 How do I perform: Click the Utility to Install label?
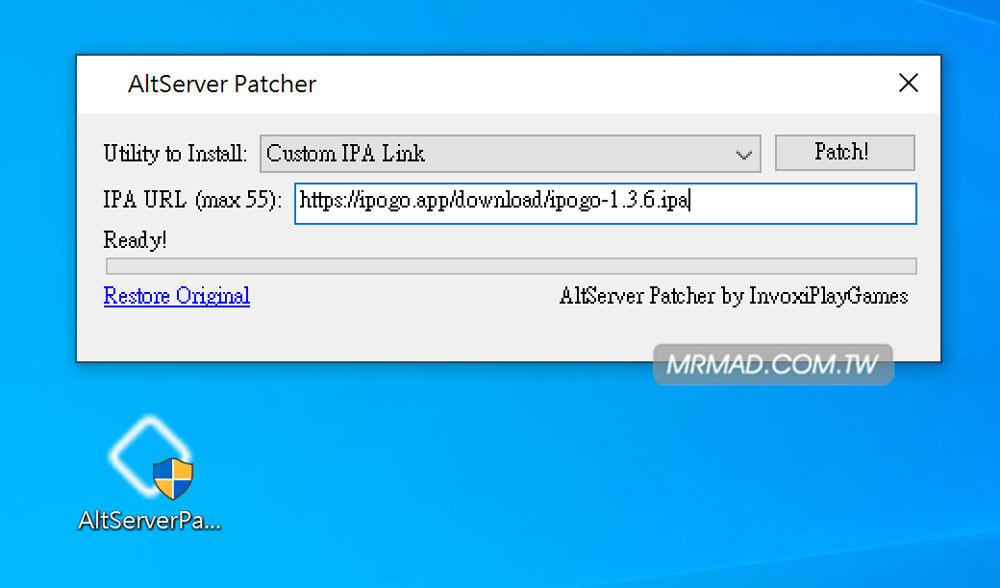(x=175, y=154)
